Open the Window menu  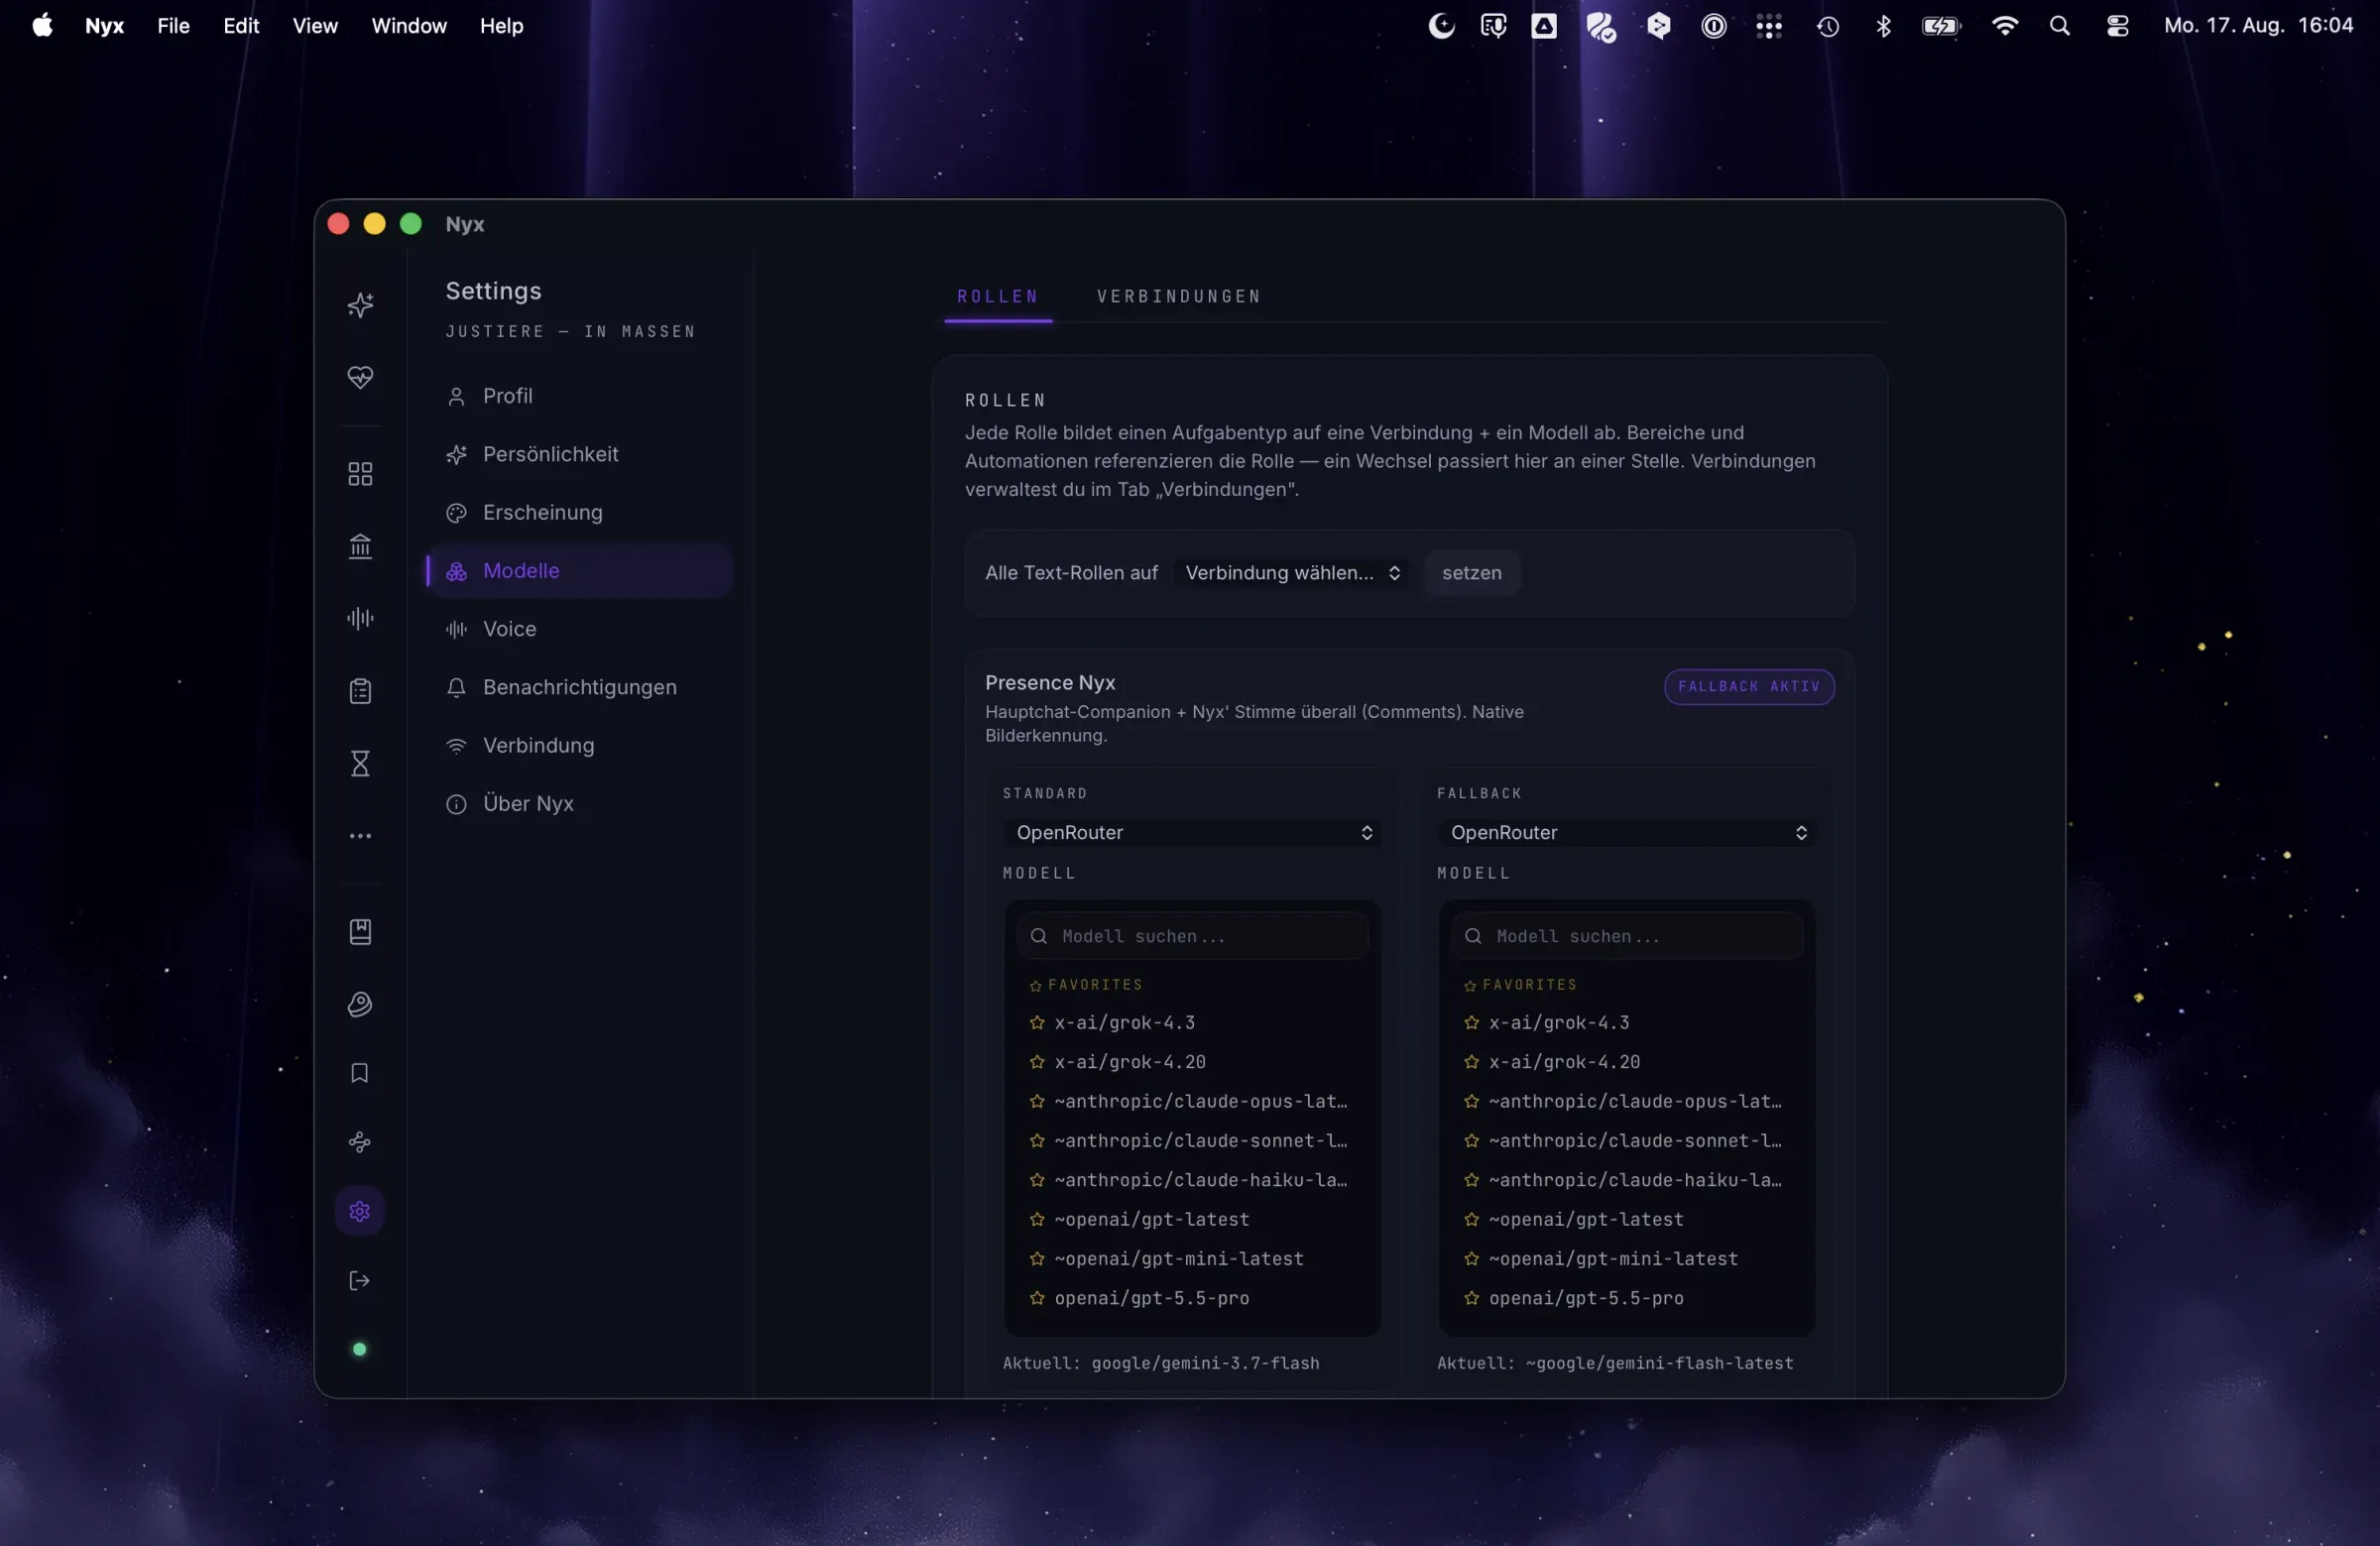point(409,26)
